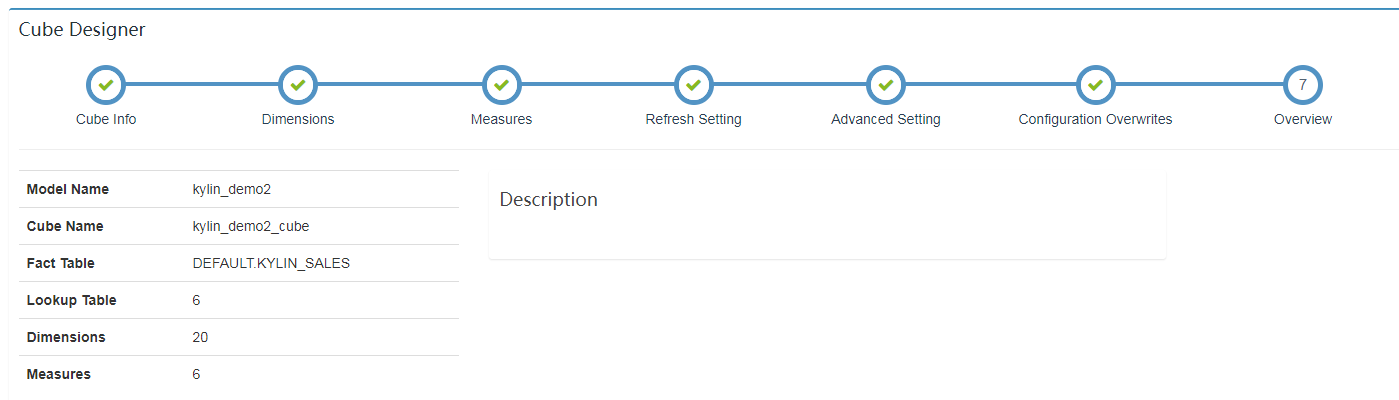Click the Lookup Table row
Image resolution: width=1399 pixels, height=400 pixels.
pos(239,300)
